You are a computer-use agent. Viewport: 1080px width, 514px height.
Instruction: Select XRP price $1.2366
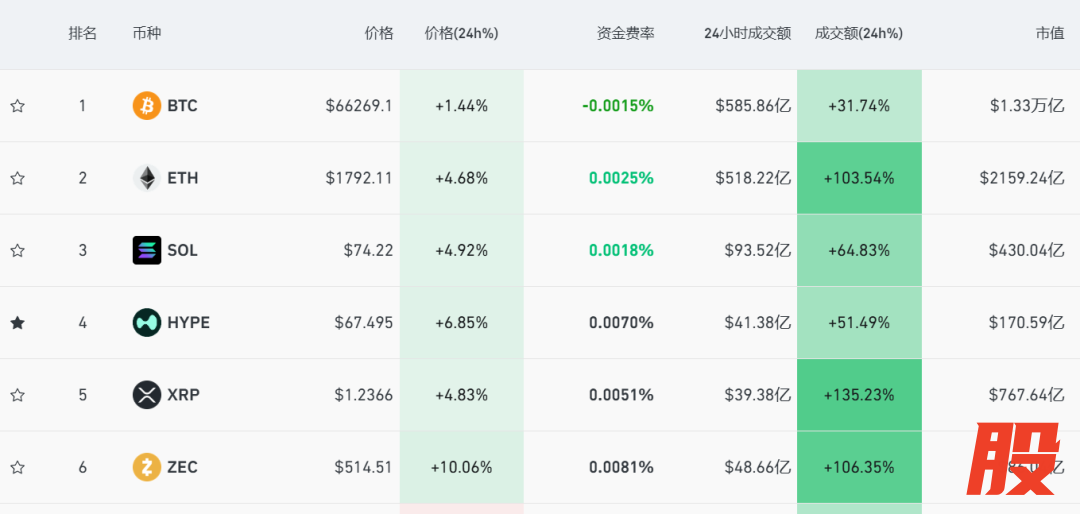pyautogui.click(x=364, y=395)
